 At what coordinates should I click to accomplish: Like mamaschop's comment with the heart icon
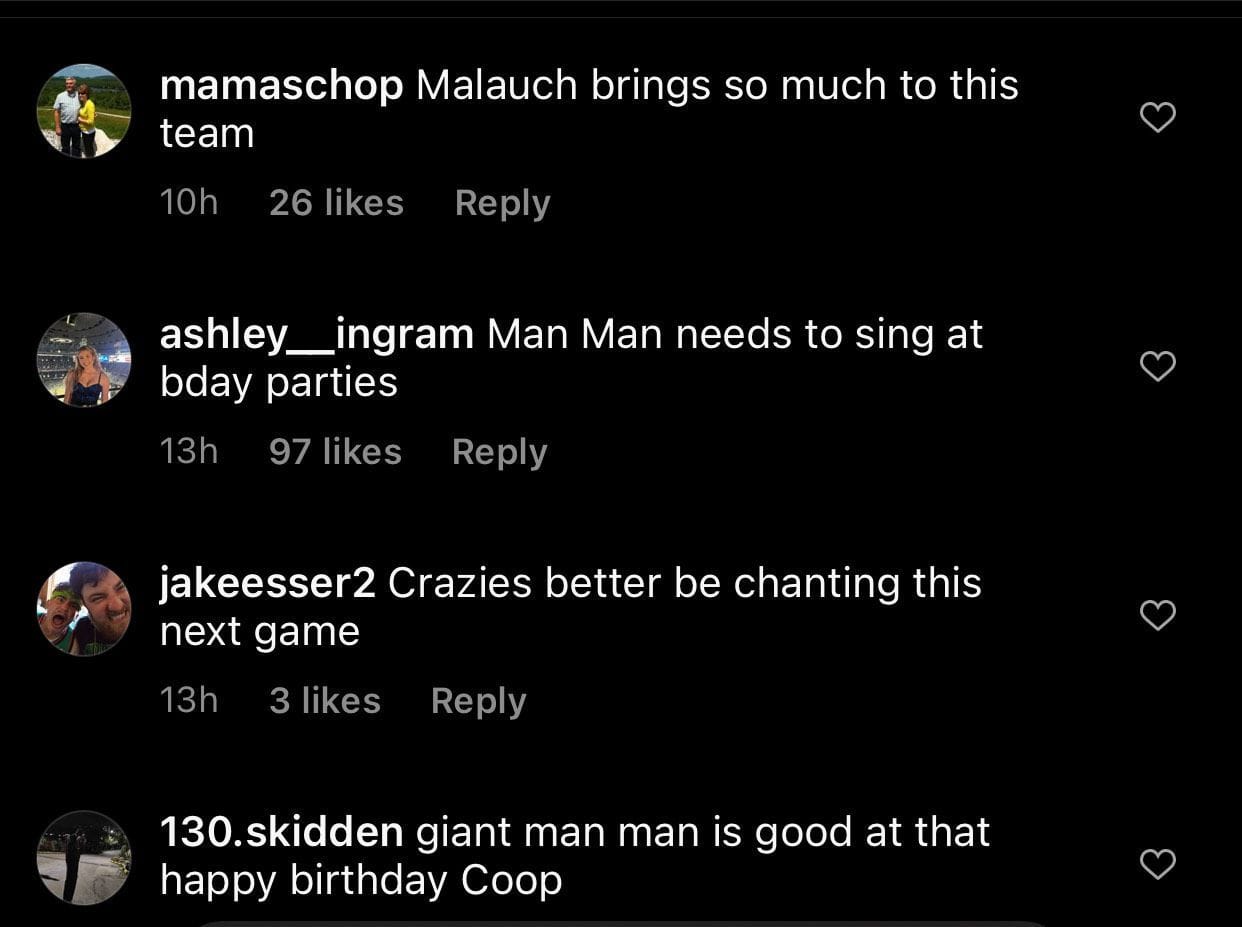1157,117
